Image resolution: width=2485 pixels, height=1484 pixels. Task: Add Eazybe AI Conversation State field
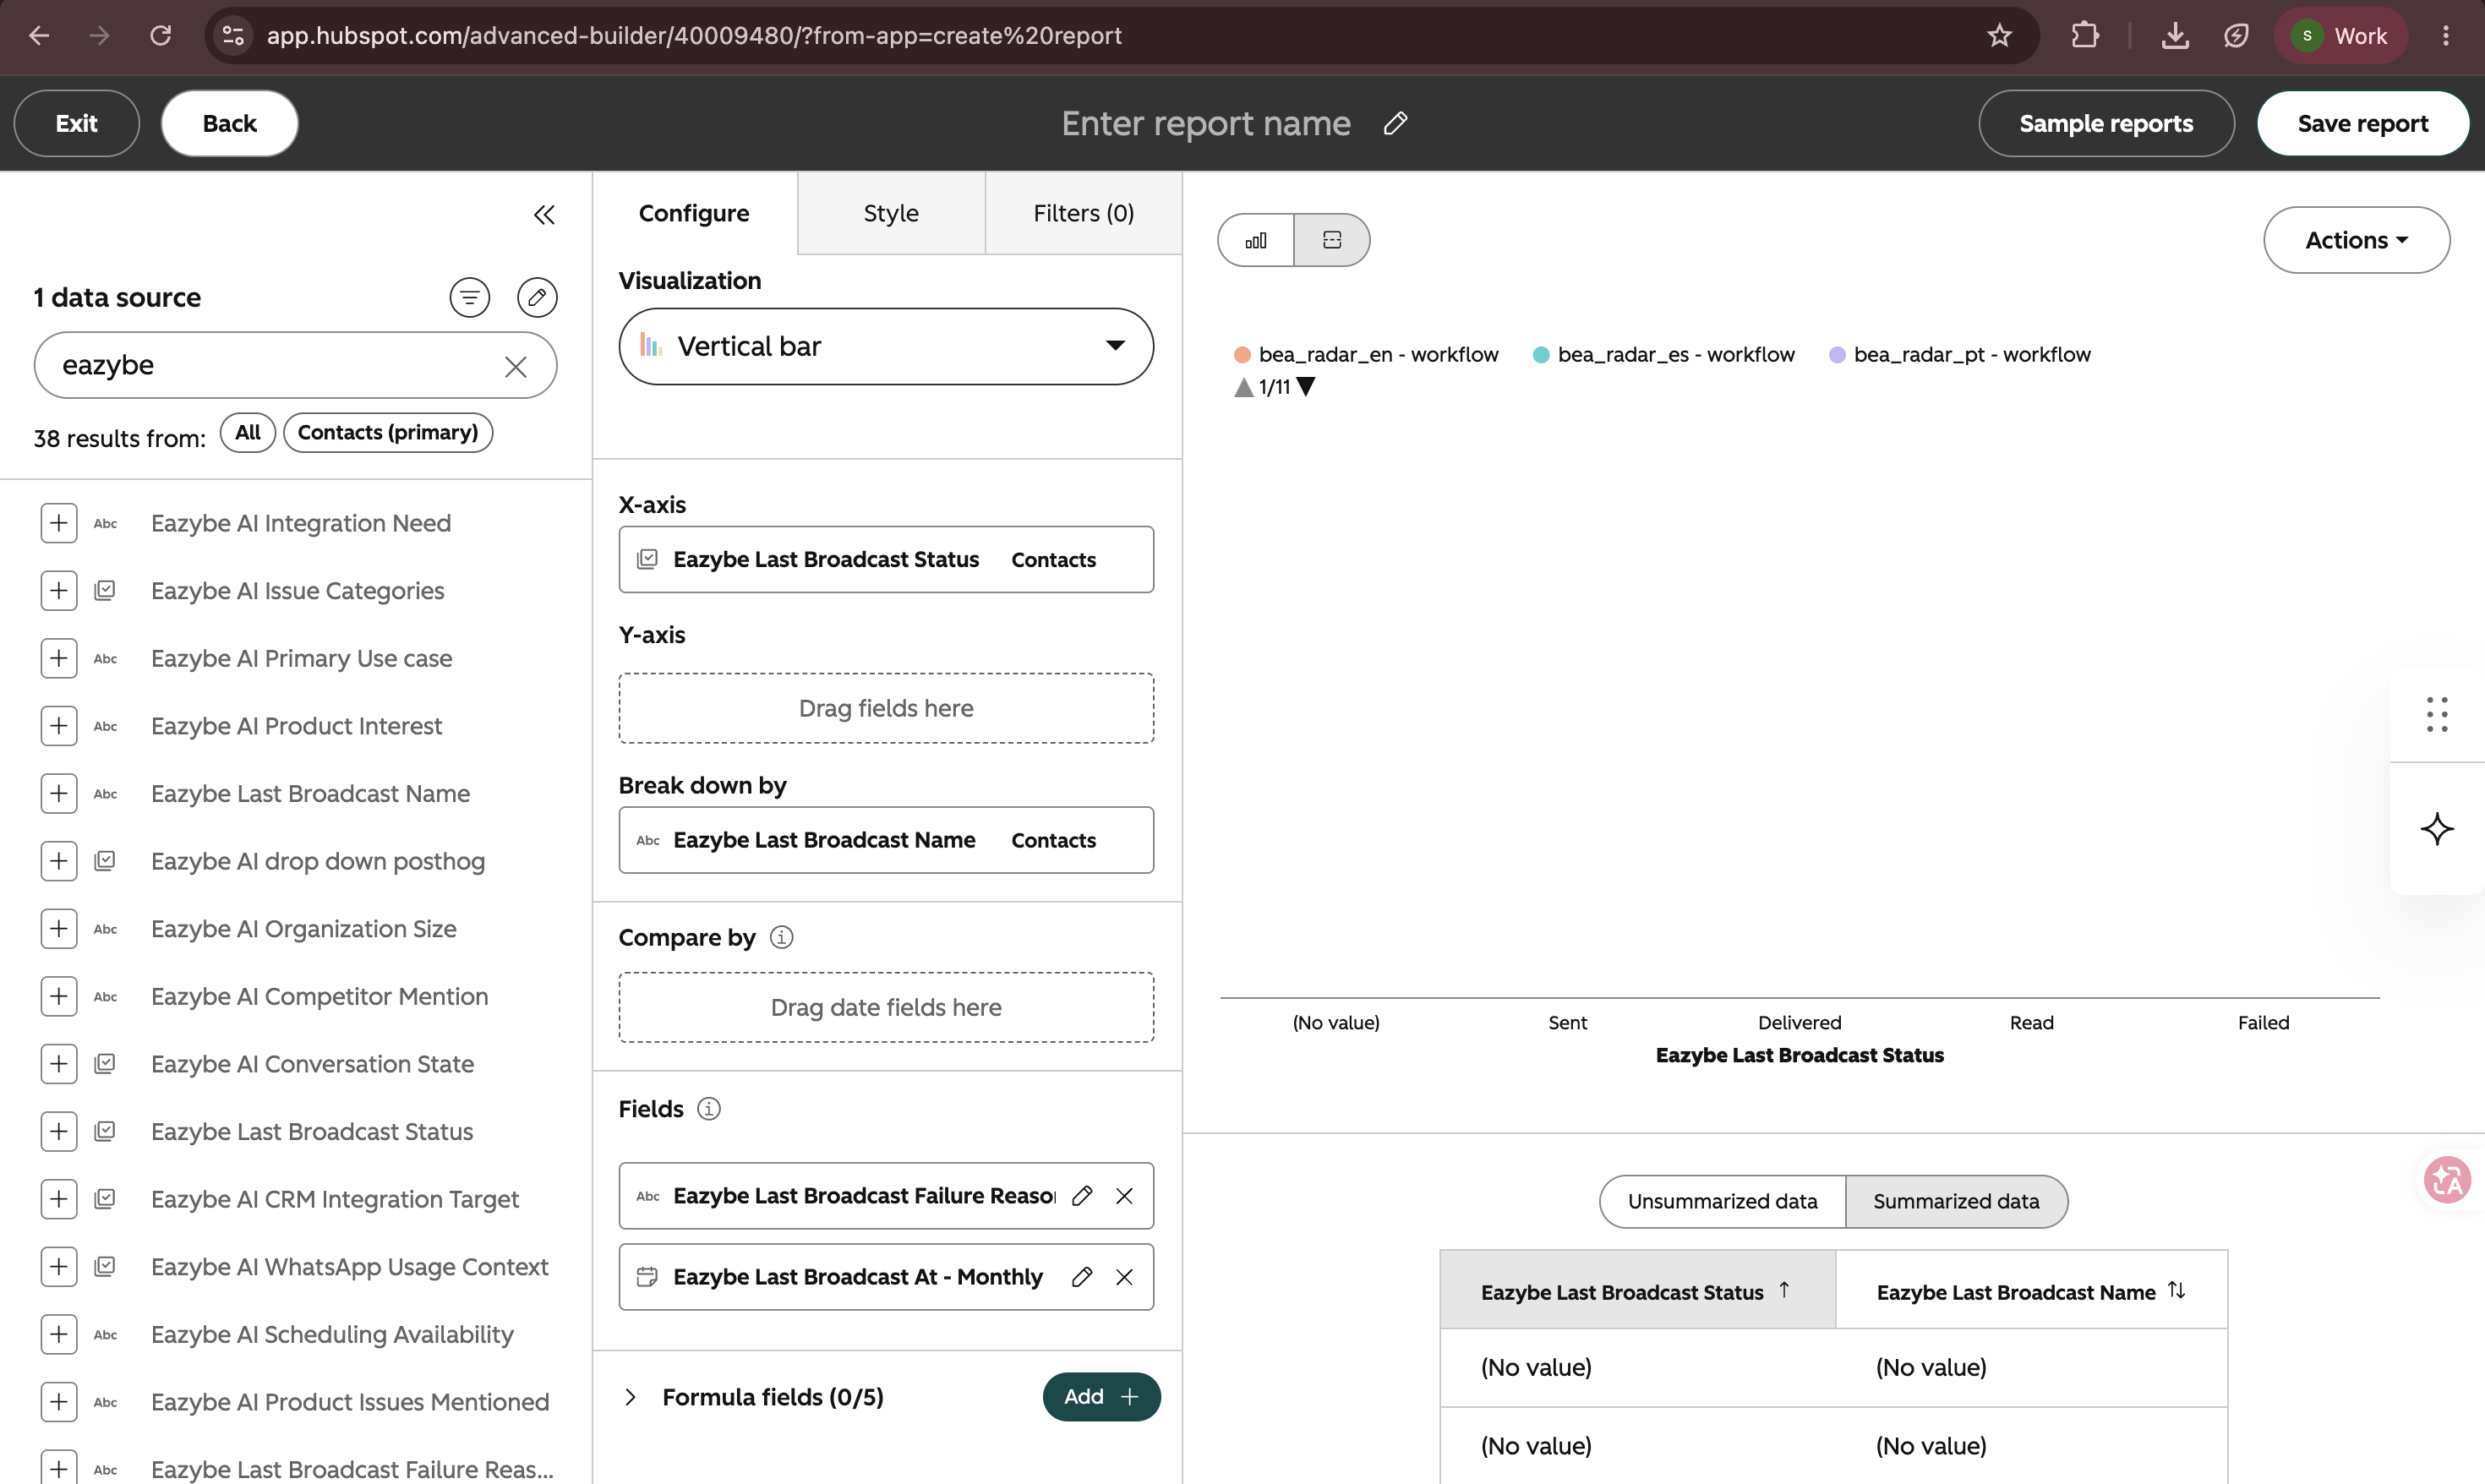coord(59,1064)
